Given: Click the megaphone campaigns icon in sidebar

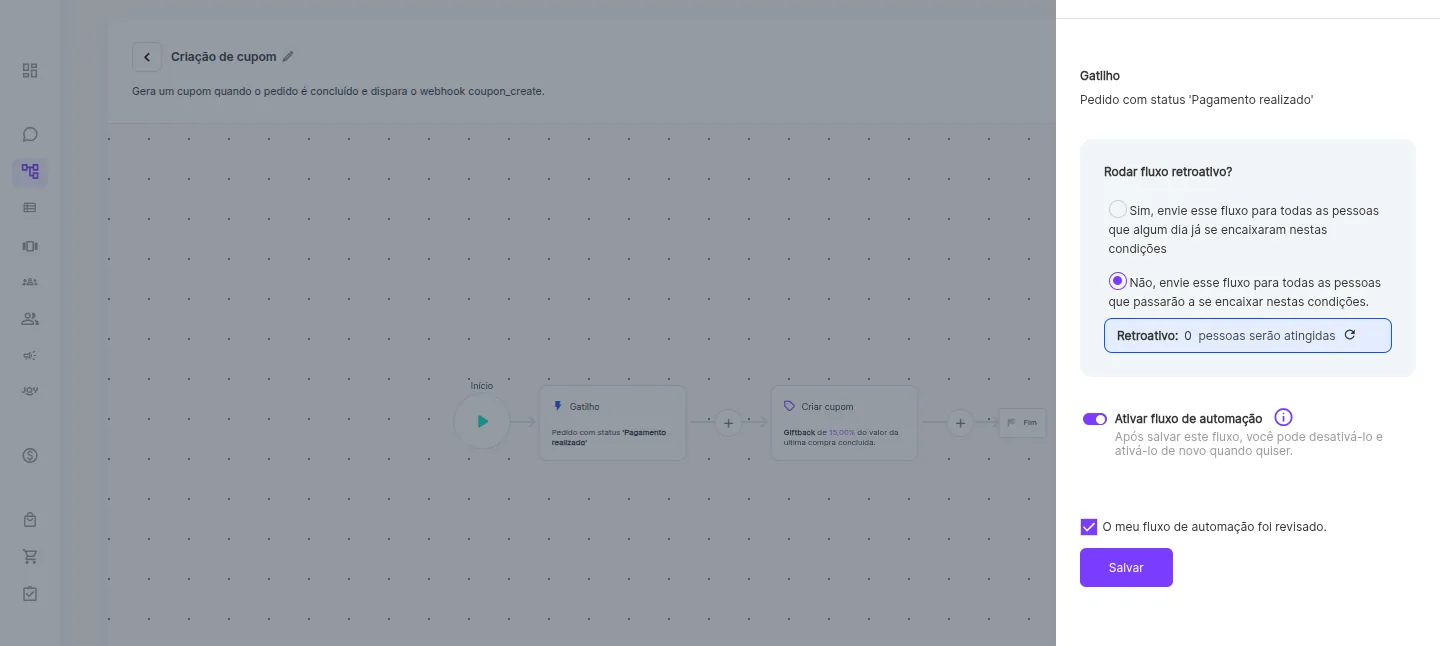Looking at the screenshot, I should tap(30, 355).
